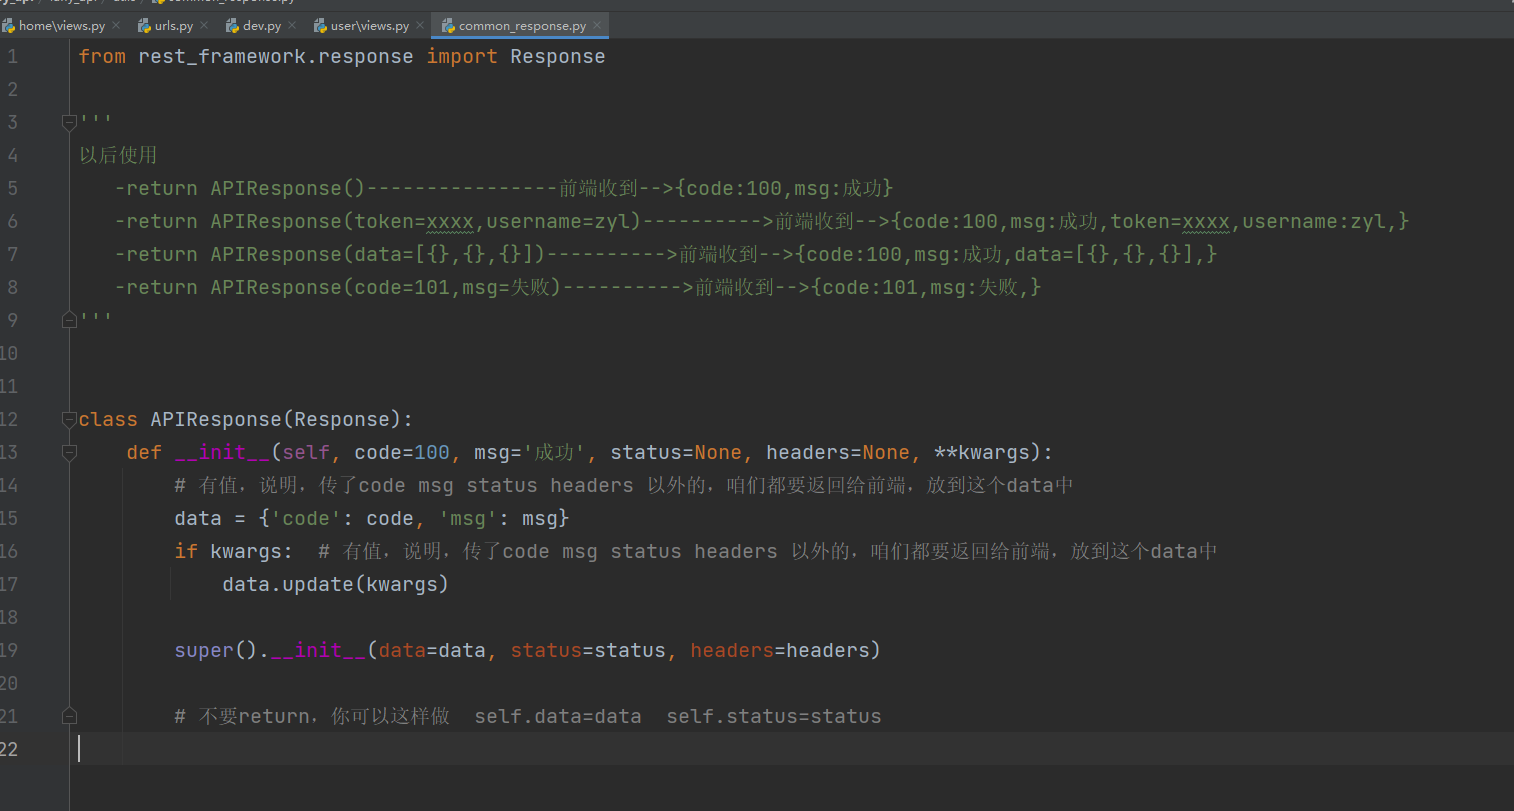This screenshot has height=811, width=1514.
Task: Click the "def" keyword on line 13
Action: [144, 452]
